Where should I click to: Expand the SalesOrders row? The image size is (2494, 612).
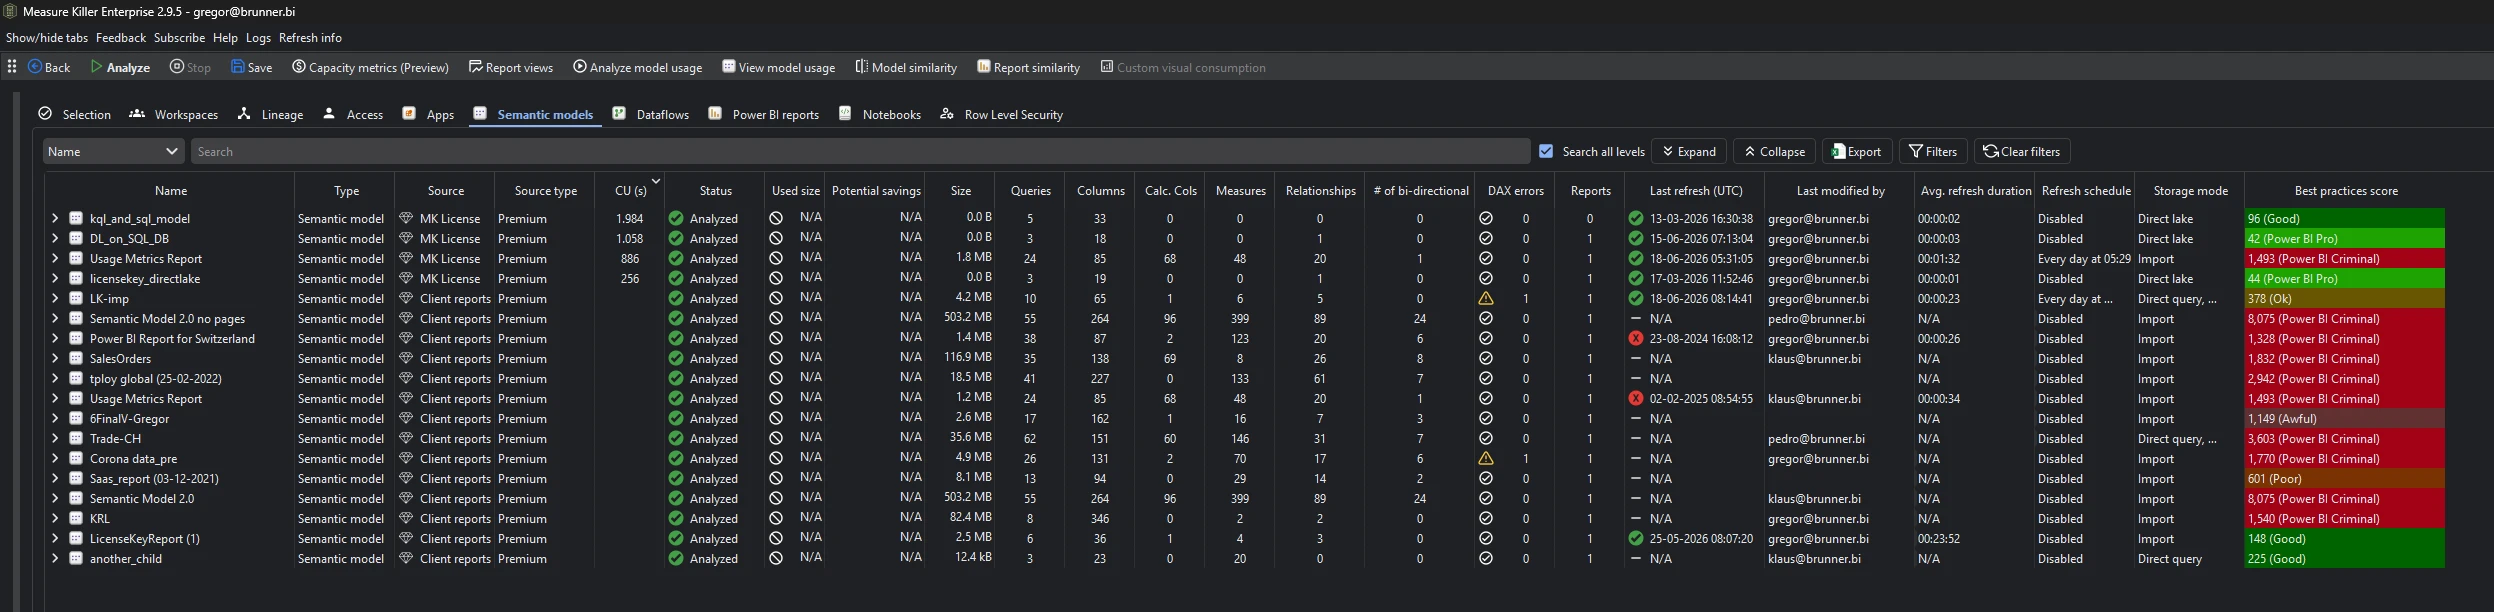coord(55,358)
